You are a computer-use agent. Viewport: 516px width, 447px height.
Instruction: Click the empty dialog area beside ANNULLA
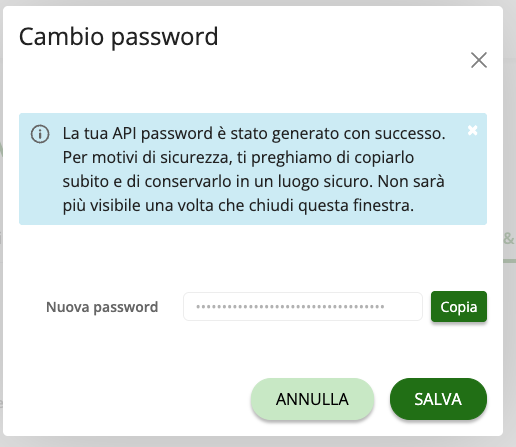pos(133,399)
